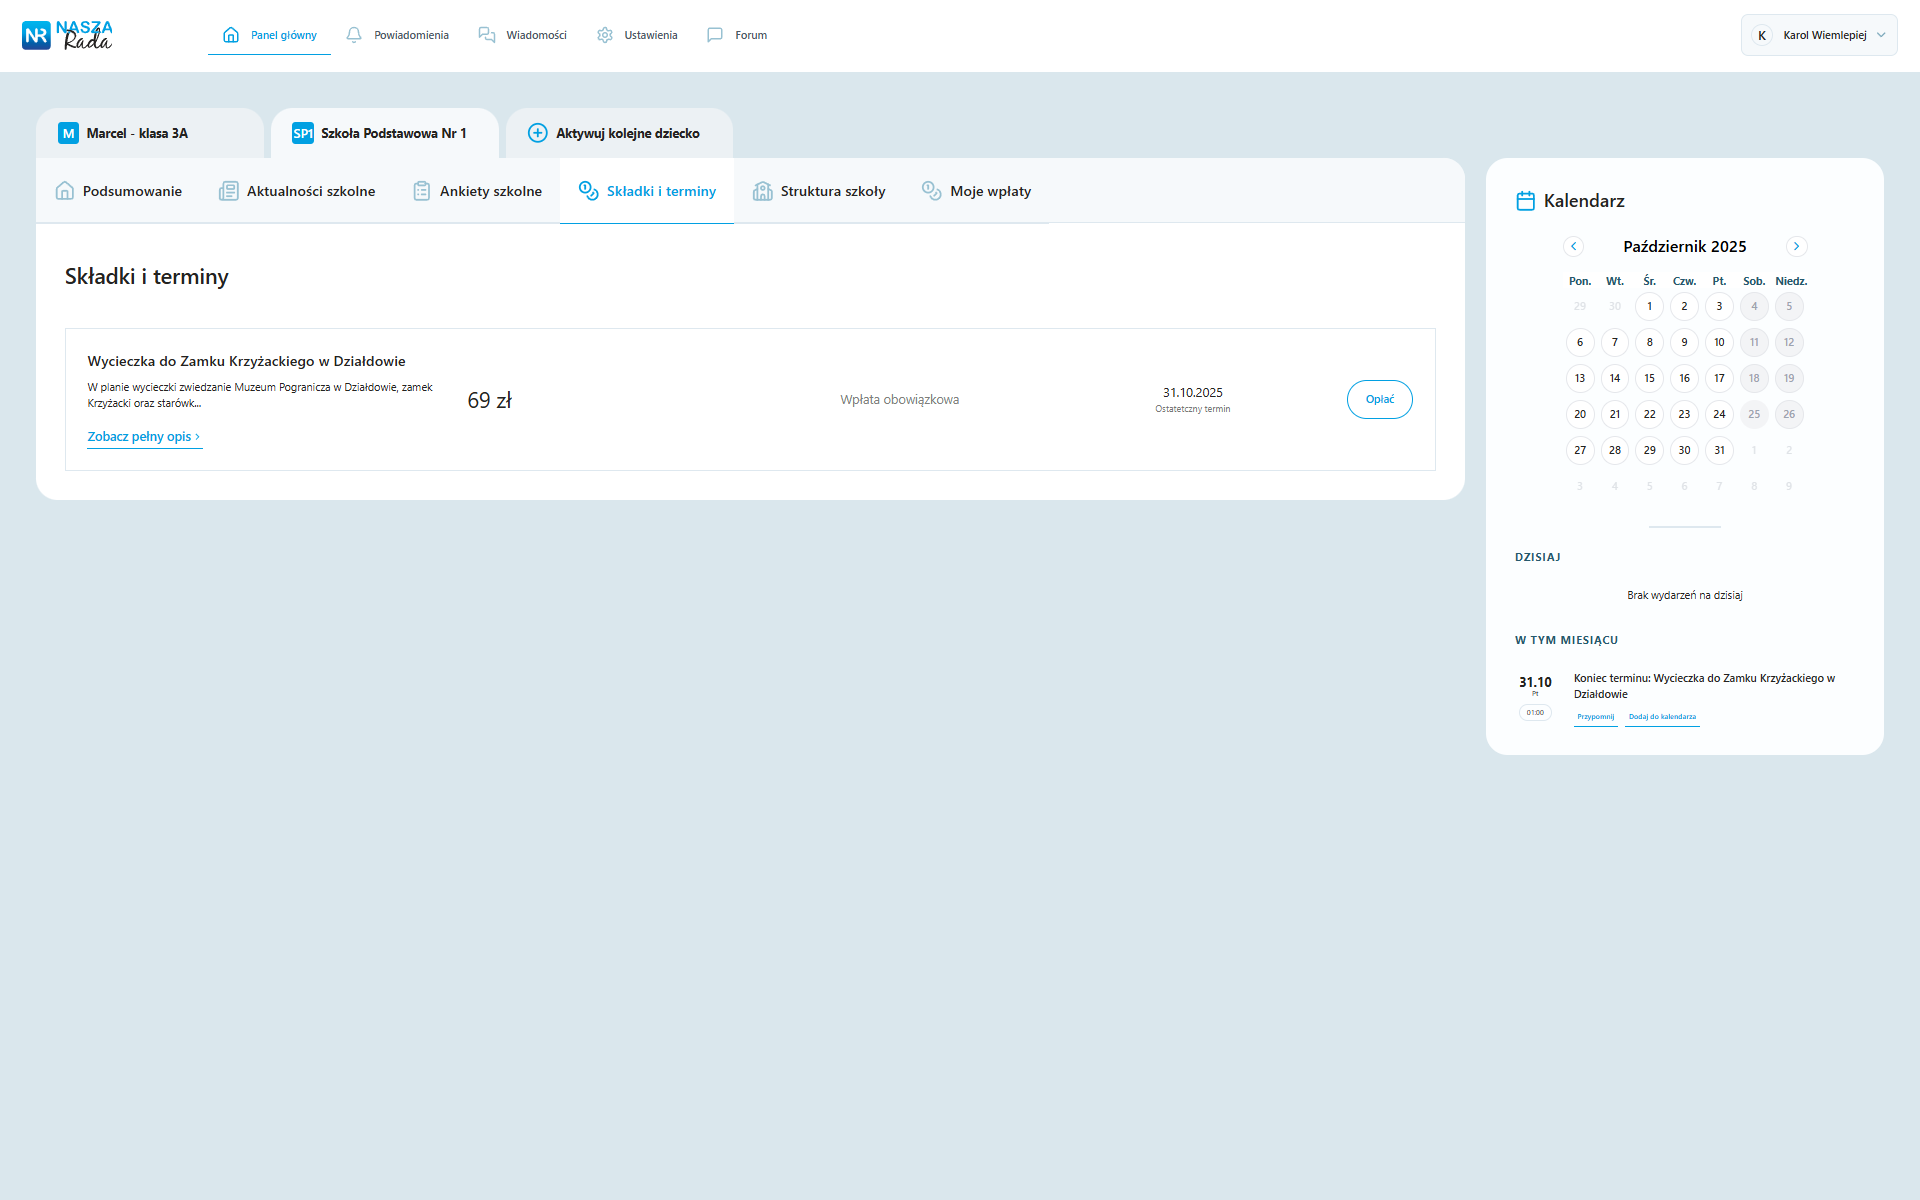The image size is (1920, 1200).
Task: Open notifications via the bell icon
Action: (354, 35)
